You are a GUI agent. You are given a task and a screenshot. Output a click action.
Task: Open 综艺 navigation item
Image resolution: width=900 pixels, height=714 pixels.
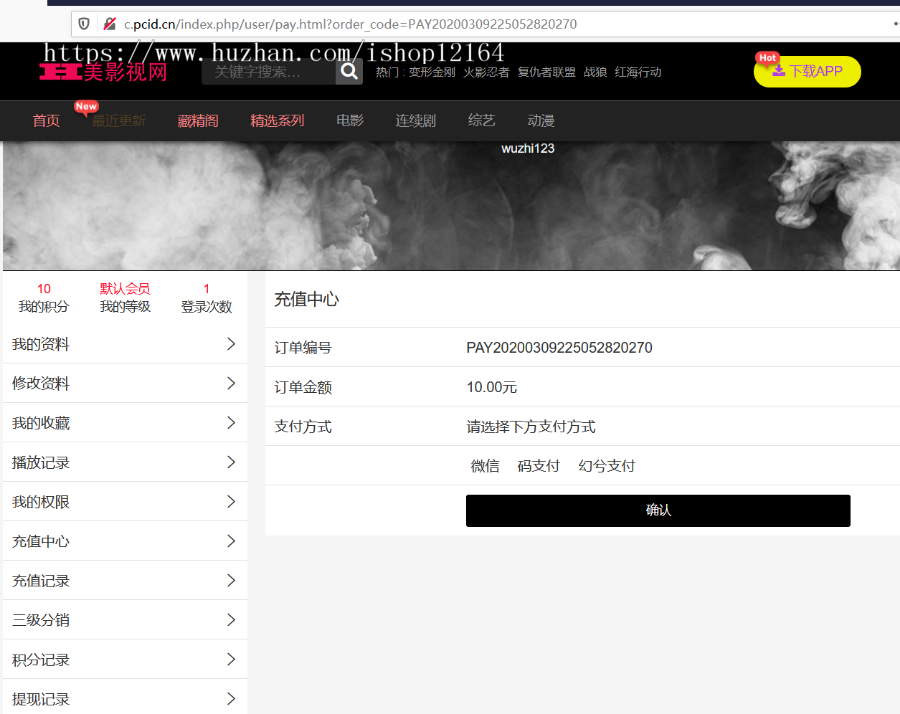coord(482,121)
